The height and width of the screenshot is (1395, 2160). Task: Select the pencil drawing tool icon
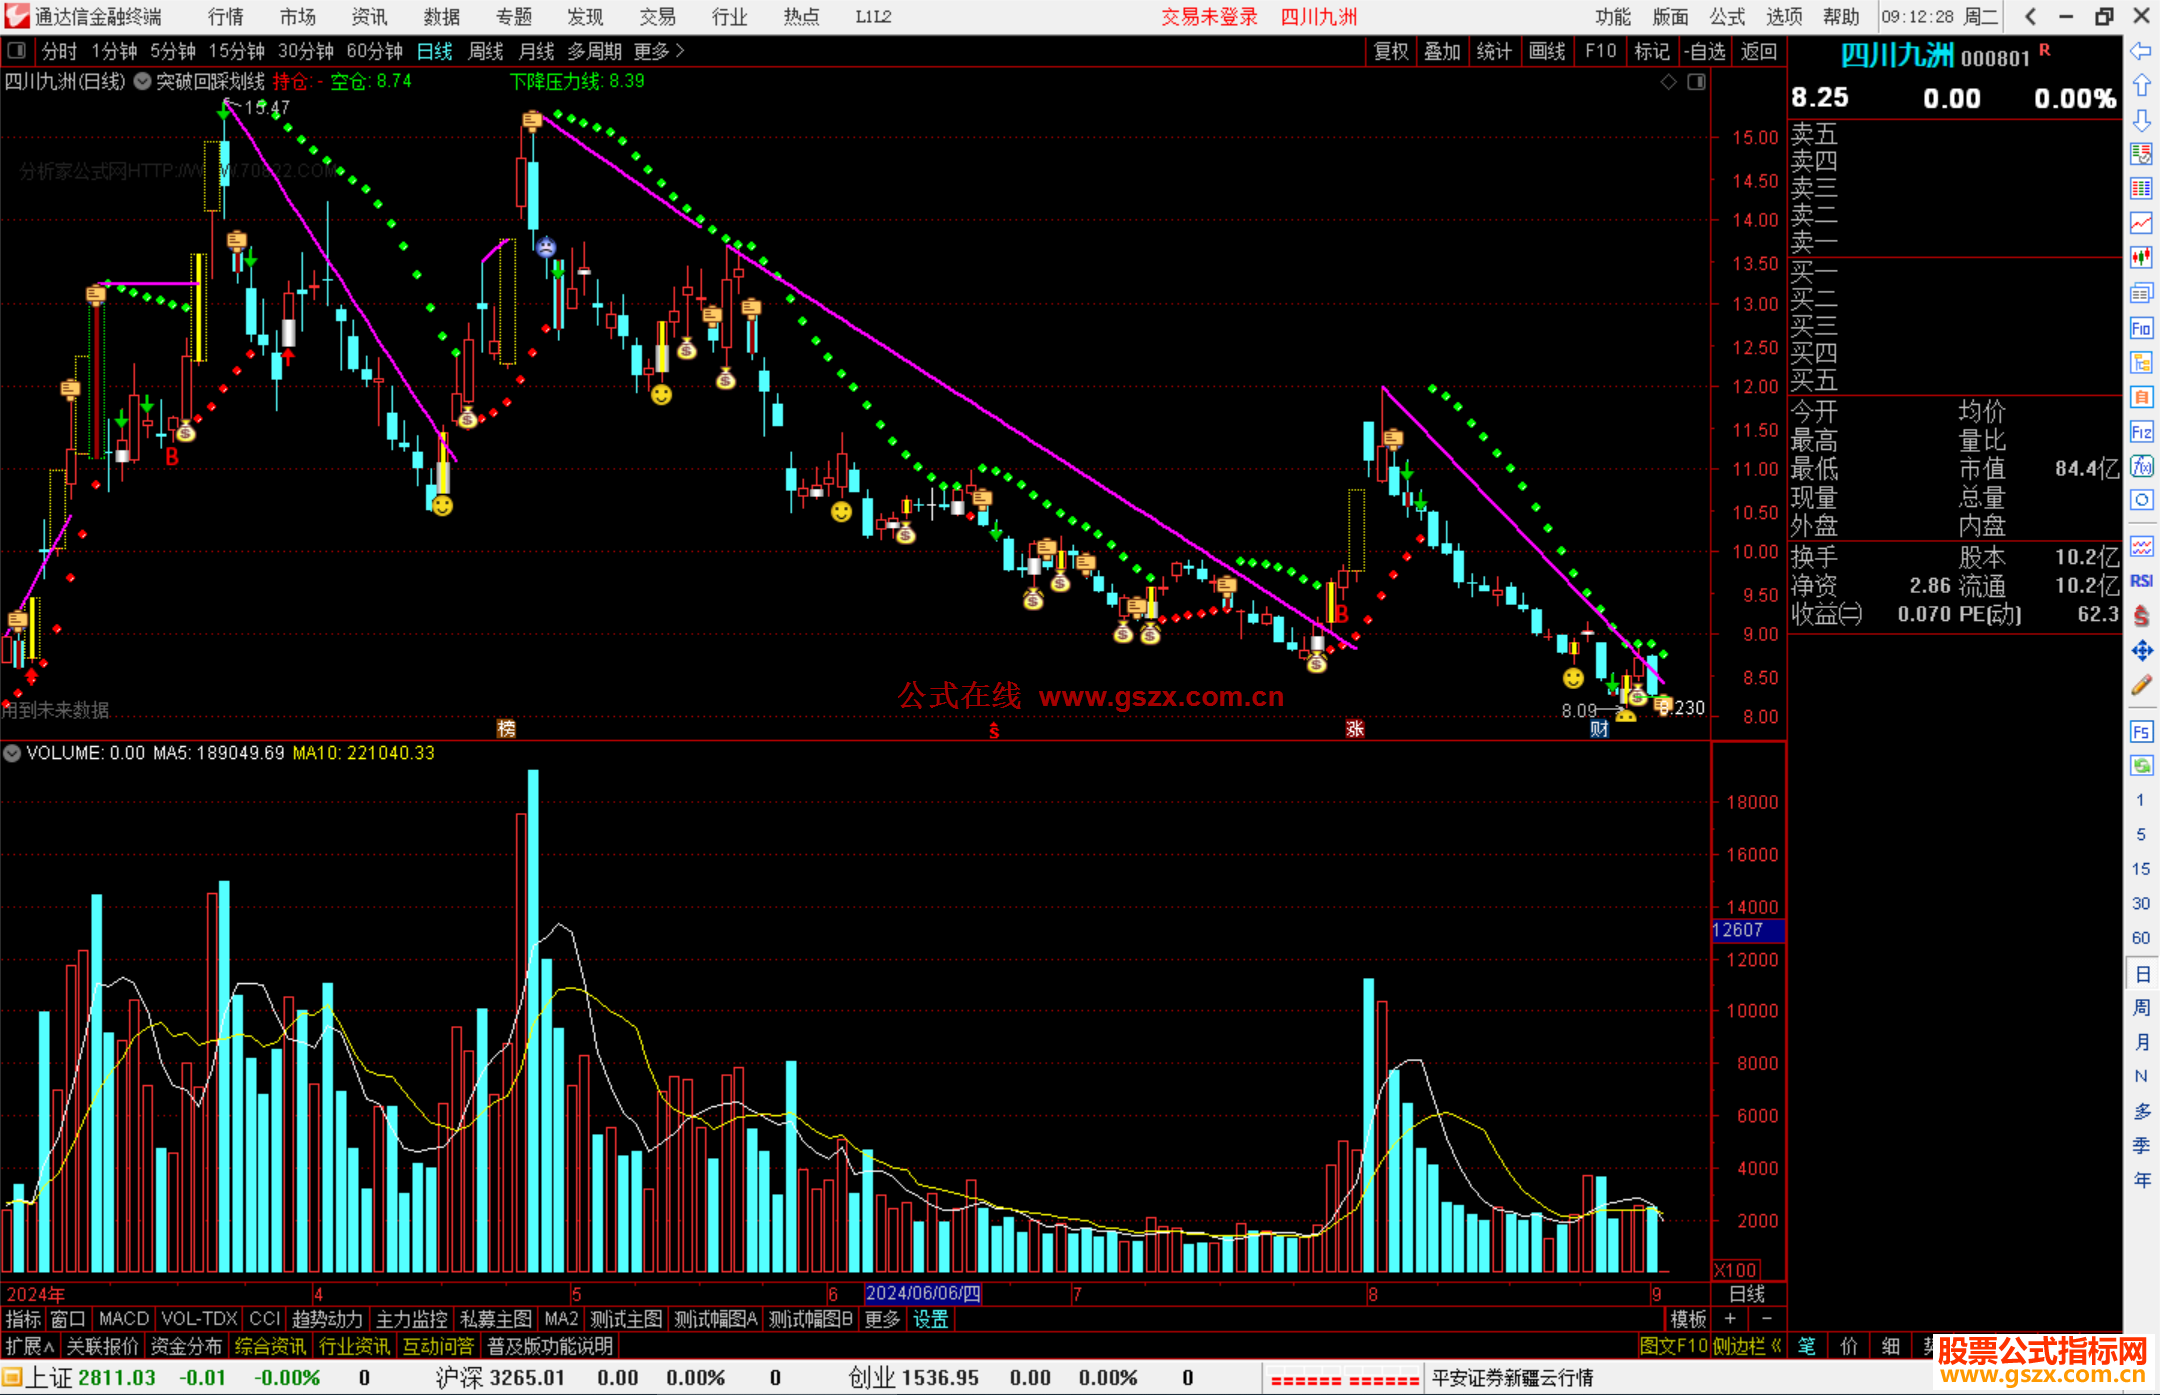[2141, 685]
